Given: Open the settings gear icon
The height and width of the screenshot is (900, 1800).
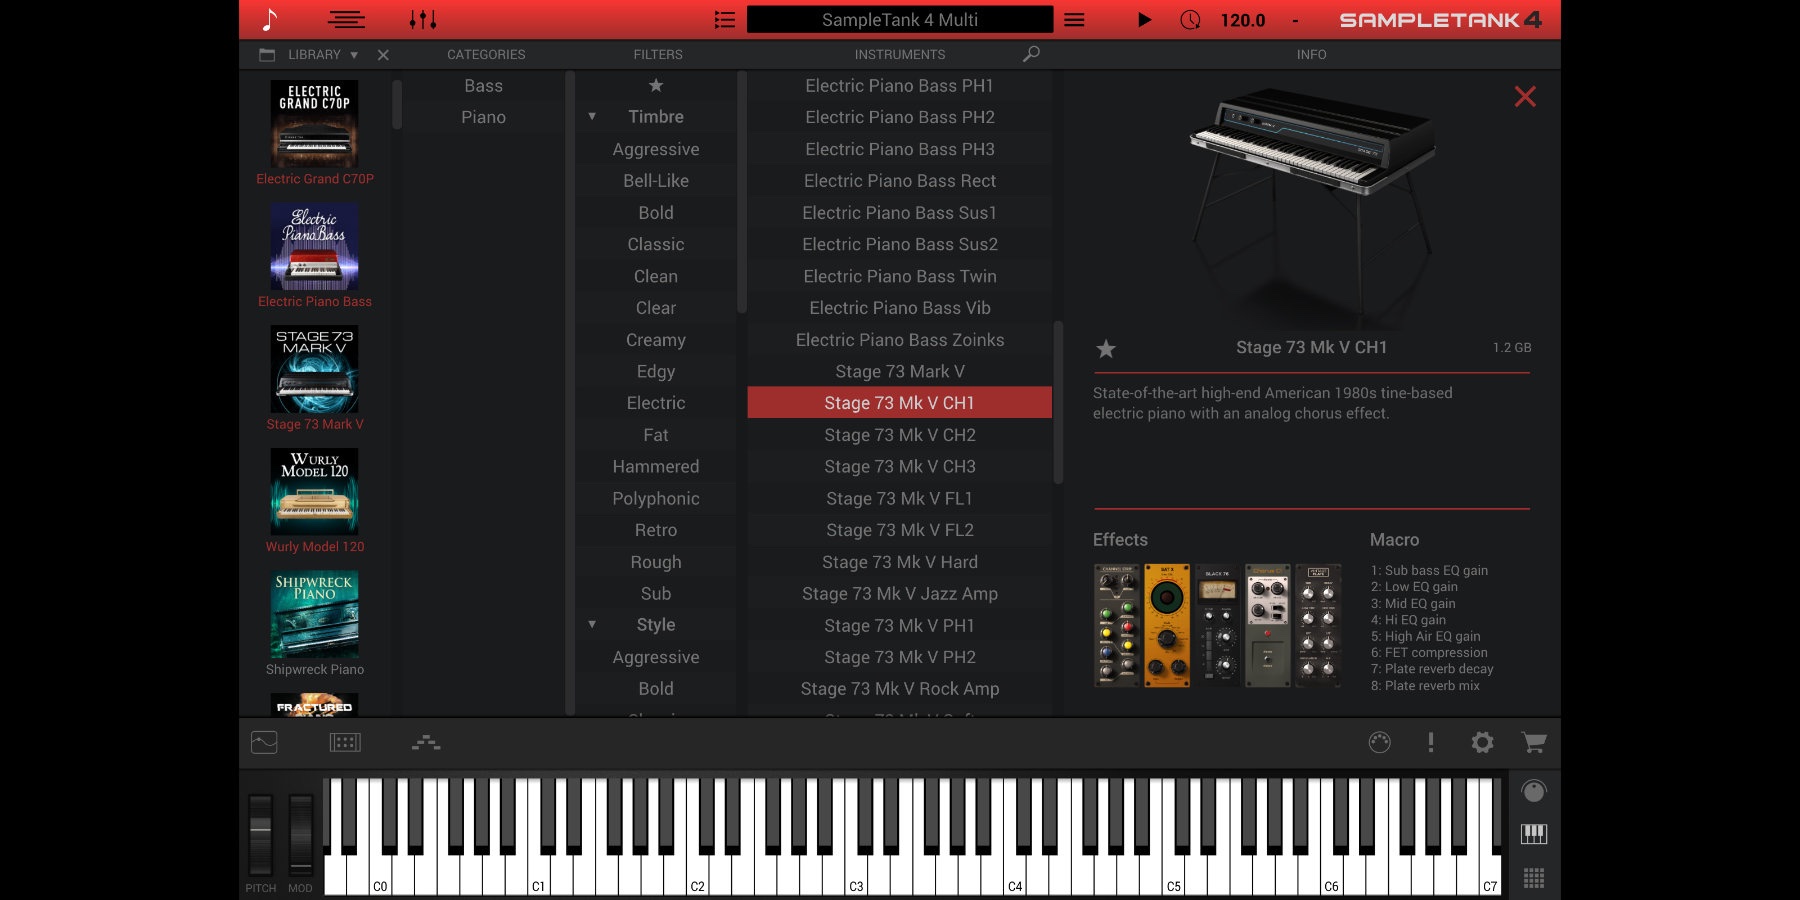Looking at the screenshot, I should click(x=1482, y=742).
